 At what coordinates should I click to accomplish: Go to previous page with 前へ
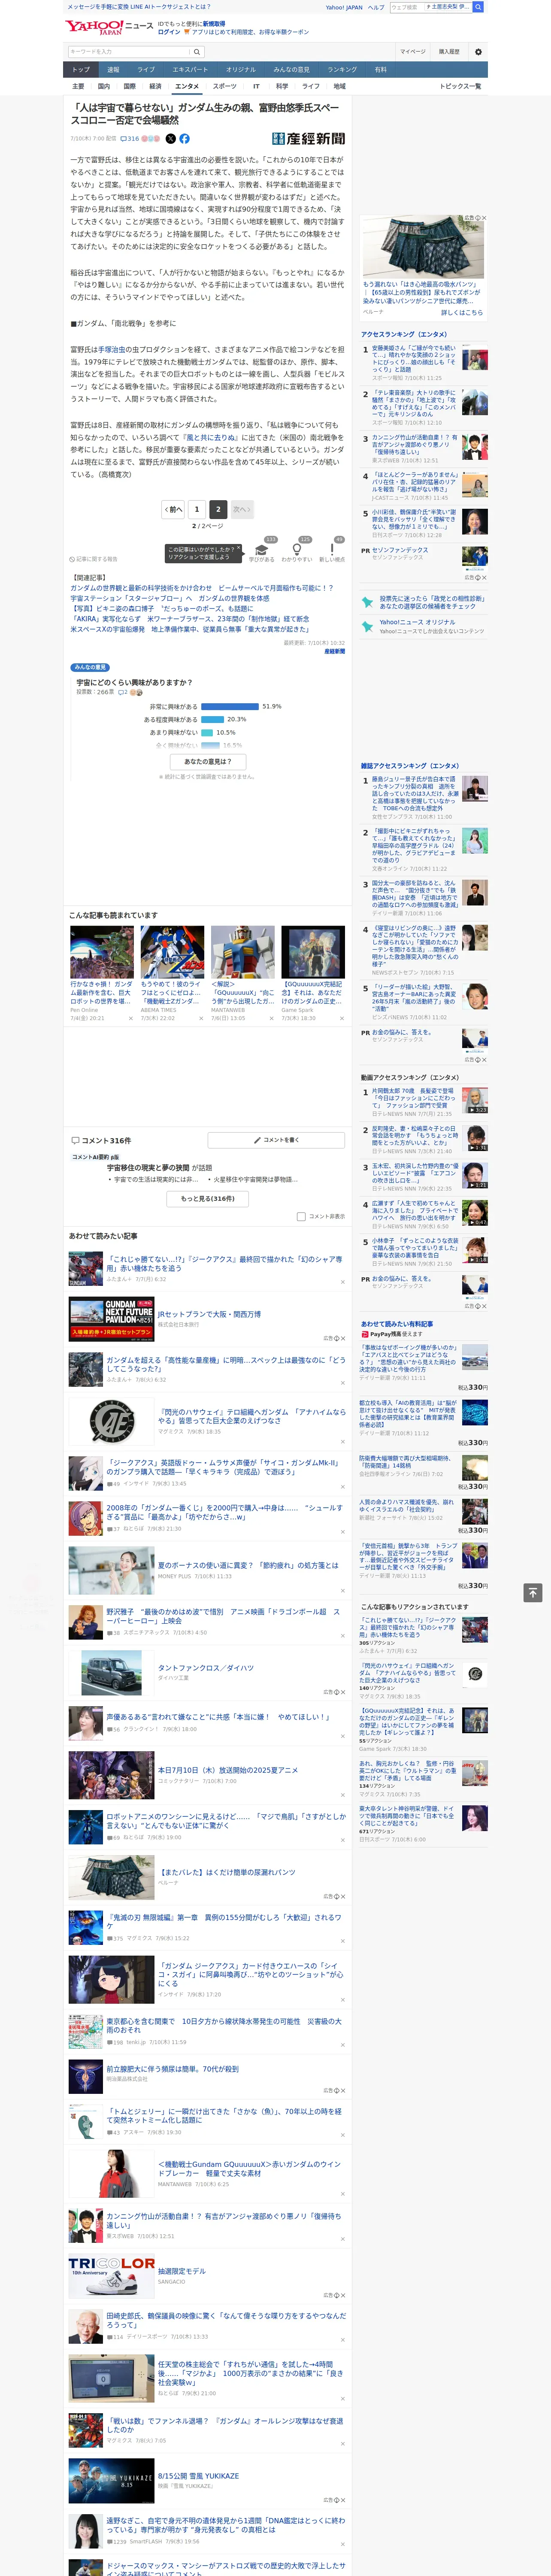pyautogui.click(x=174, y=509)
